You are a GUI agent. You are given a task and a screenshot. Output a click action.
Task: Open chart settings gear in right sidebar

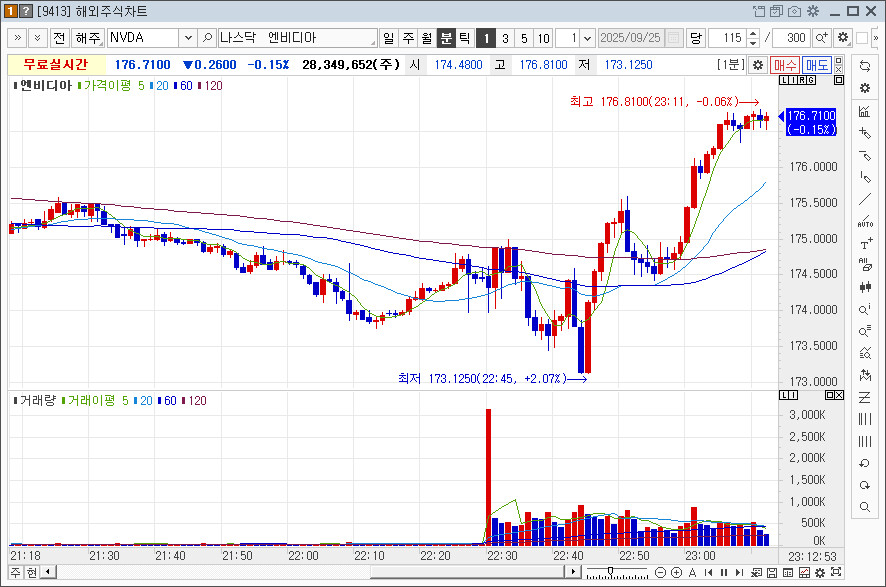865,88
